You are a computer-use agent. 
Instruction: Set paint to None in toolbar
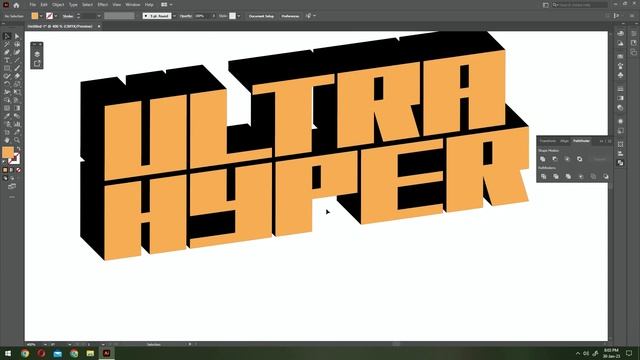[18, 170]
